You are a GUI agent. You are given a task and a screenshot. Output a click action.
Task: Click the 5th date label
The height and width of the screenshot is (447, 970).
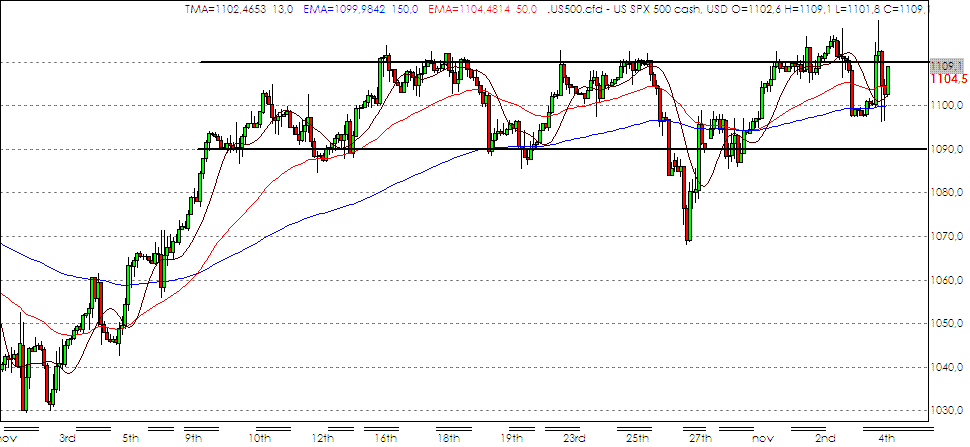131,439
